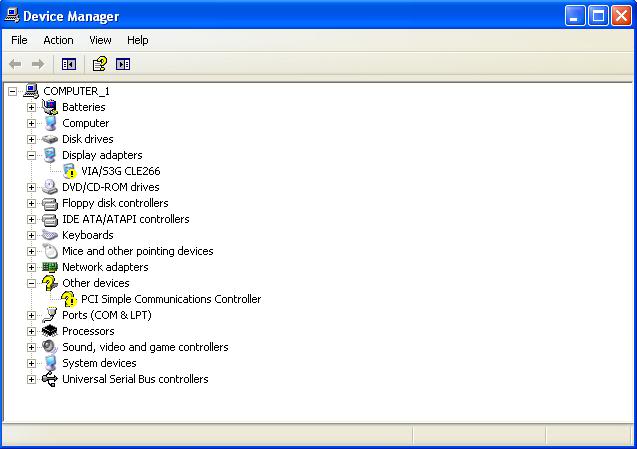Viewport: 637px width, 449px height.
Task: Expand the Batteries node
Action: [x=31, y=107]
